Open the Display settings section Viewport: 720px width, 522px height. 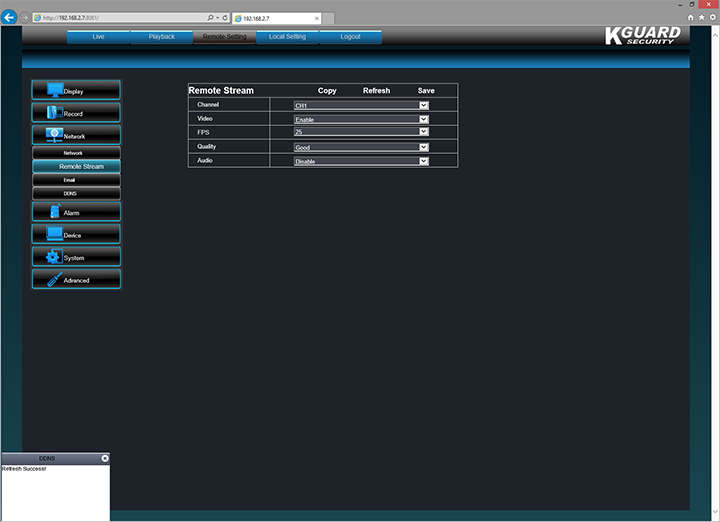tap(76, 91)
